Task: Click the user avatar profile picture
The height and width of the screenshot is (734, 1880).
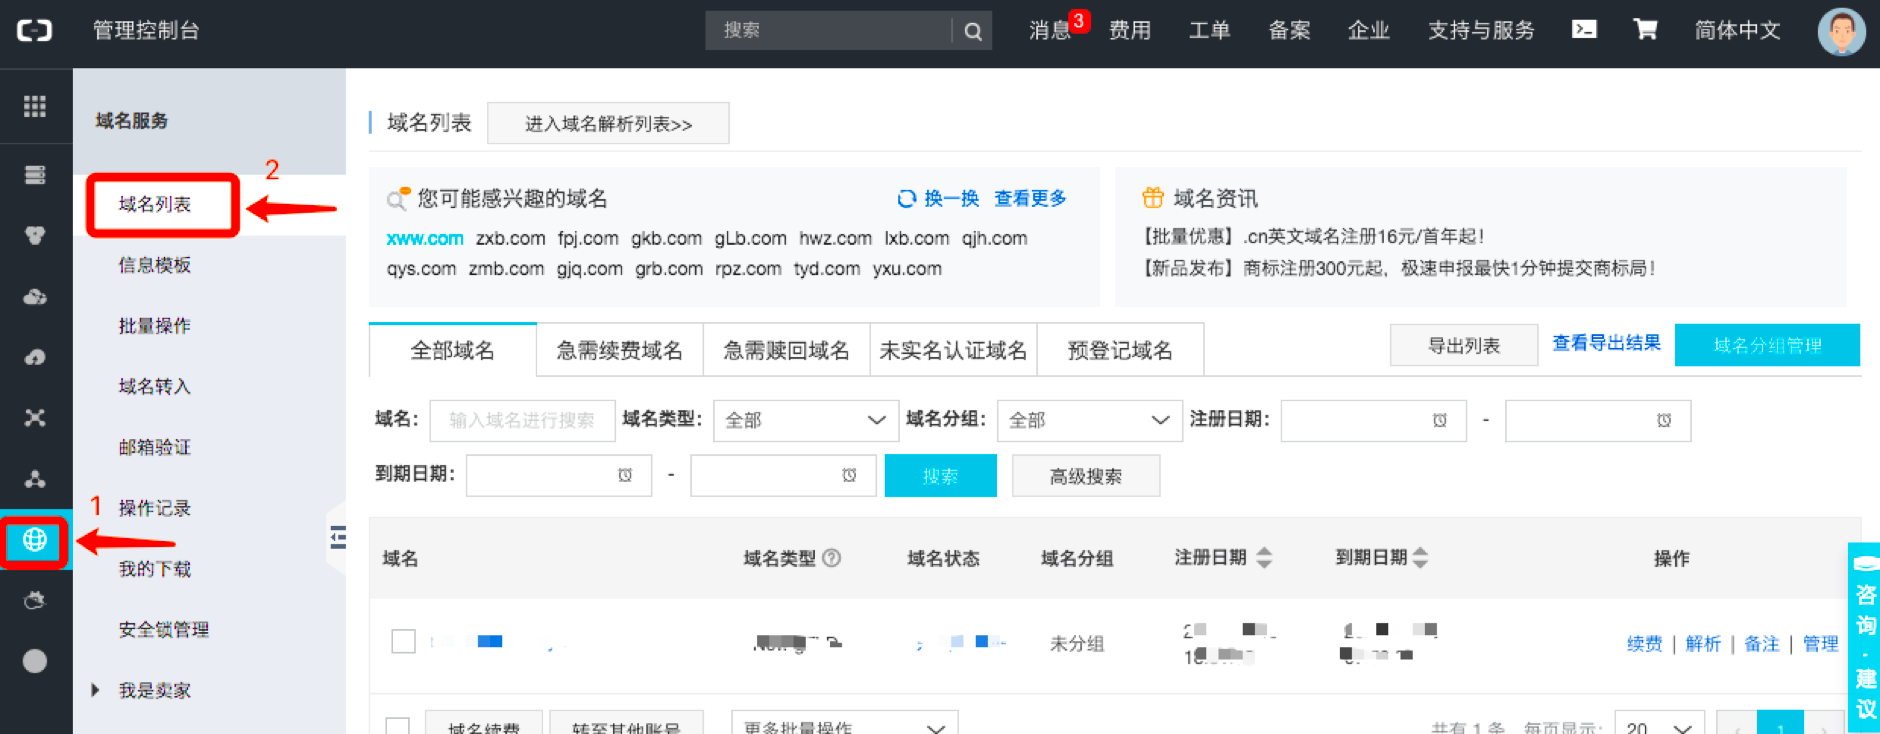Action: pyautogui.click(x=1841, y=31)
